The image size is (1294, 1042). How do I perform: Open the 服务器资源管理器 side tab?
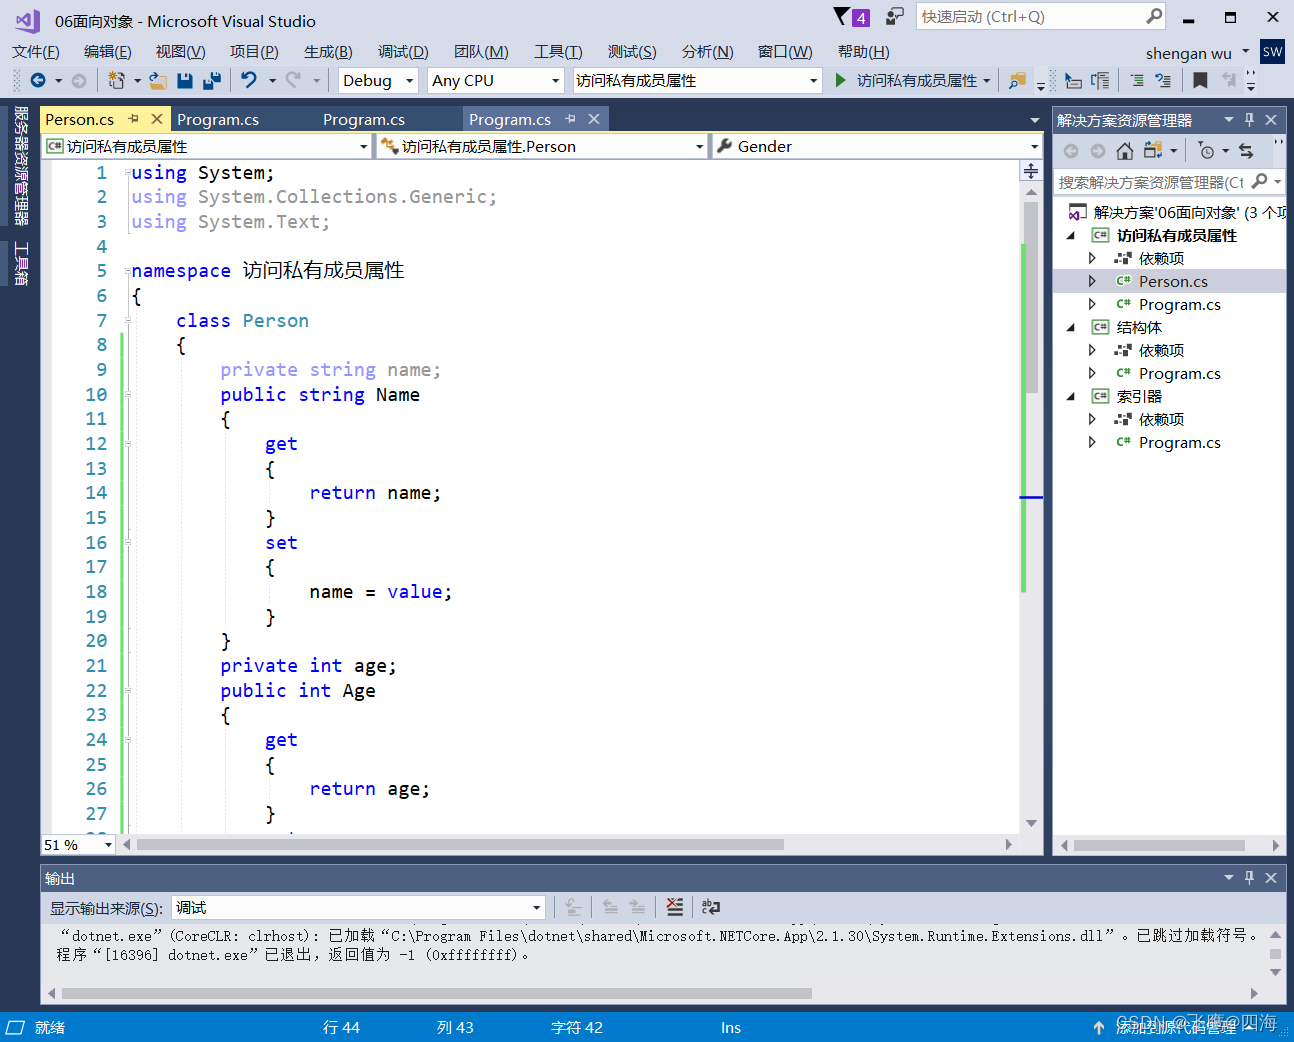point(21,166)
